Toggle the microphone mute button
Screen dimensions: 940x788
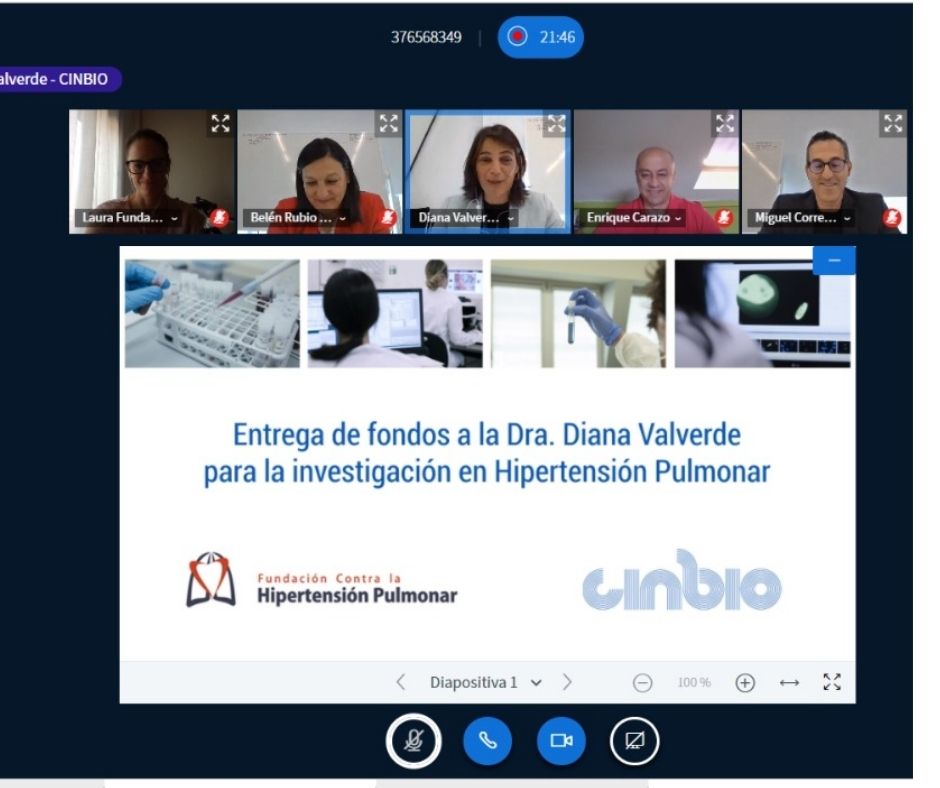414,741
